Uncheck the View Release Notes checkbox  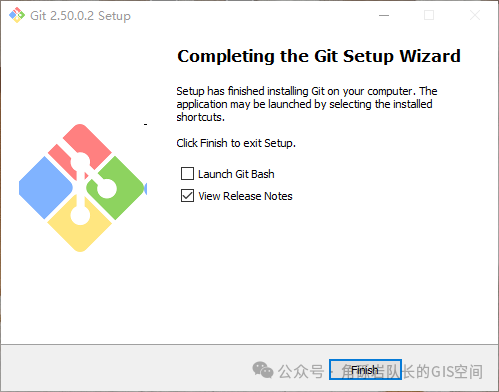click(x=187, y=196)
